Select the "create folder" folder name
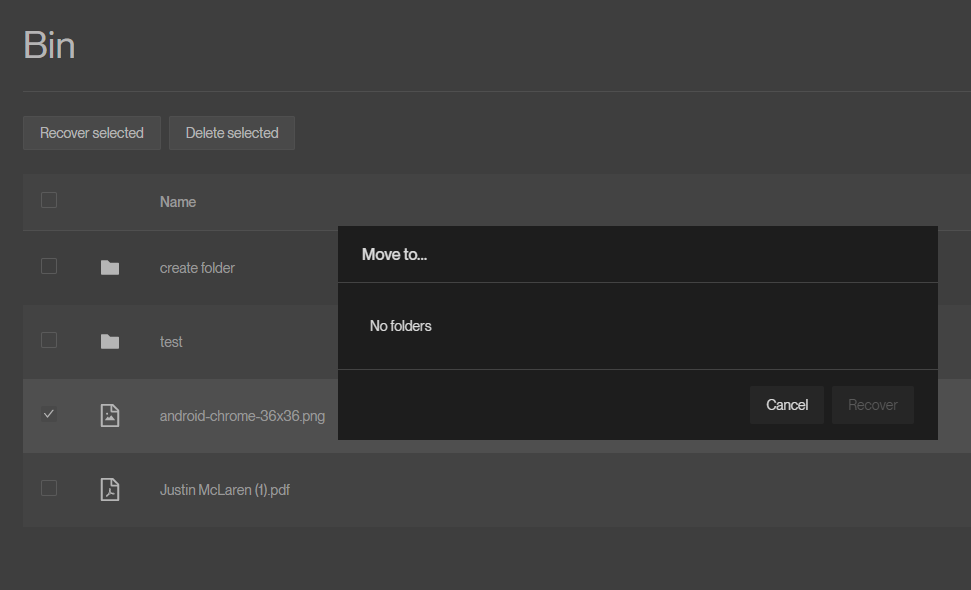This screenshot has height=590, width=971. [x=196, y=267]
